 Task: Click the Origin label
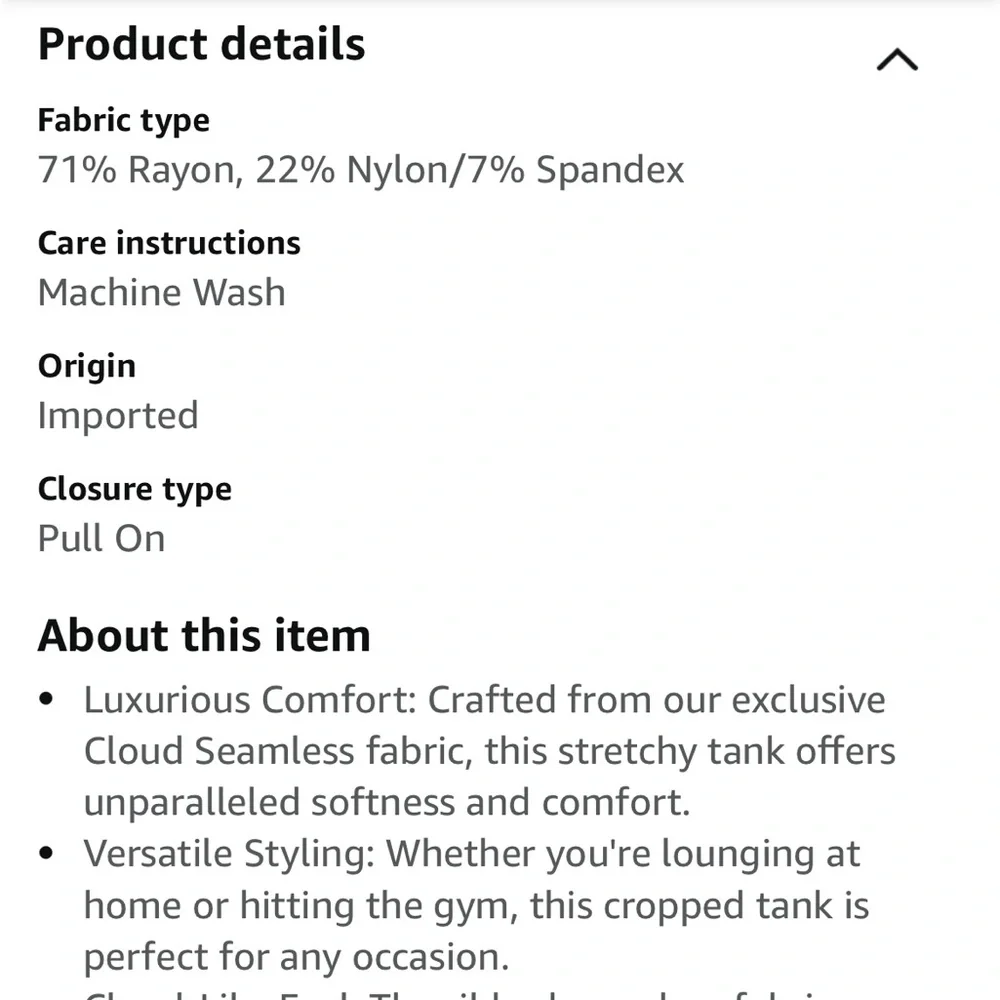86,365
